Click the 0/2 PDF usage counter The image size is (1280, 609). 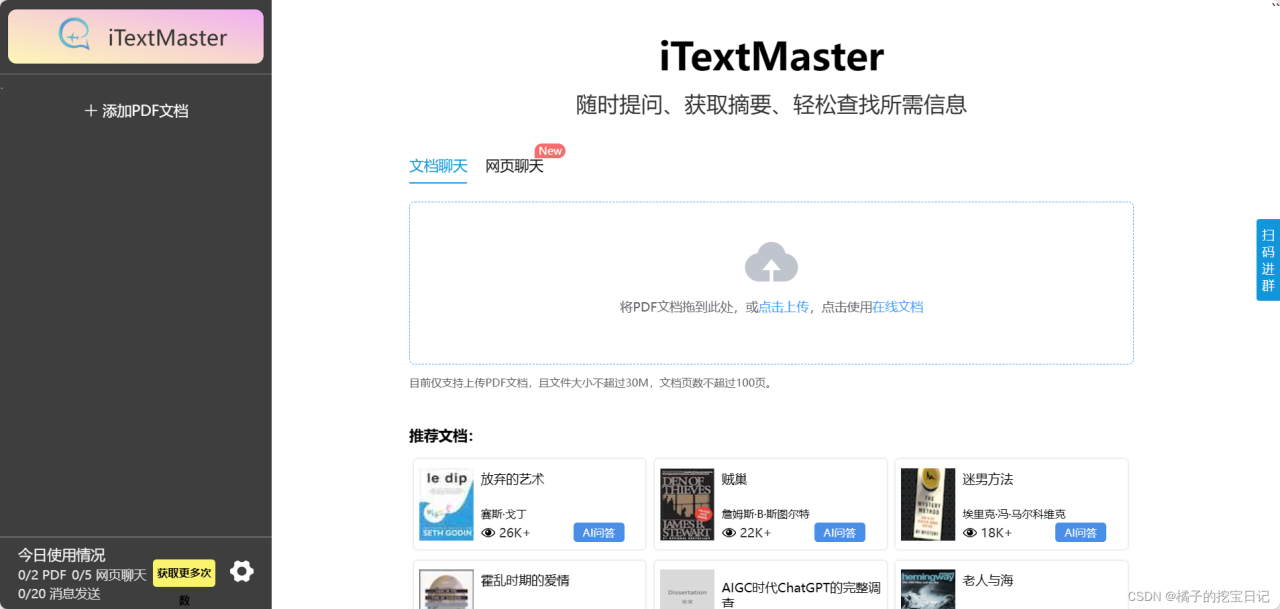coord(42,575)
